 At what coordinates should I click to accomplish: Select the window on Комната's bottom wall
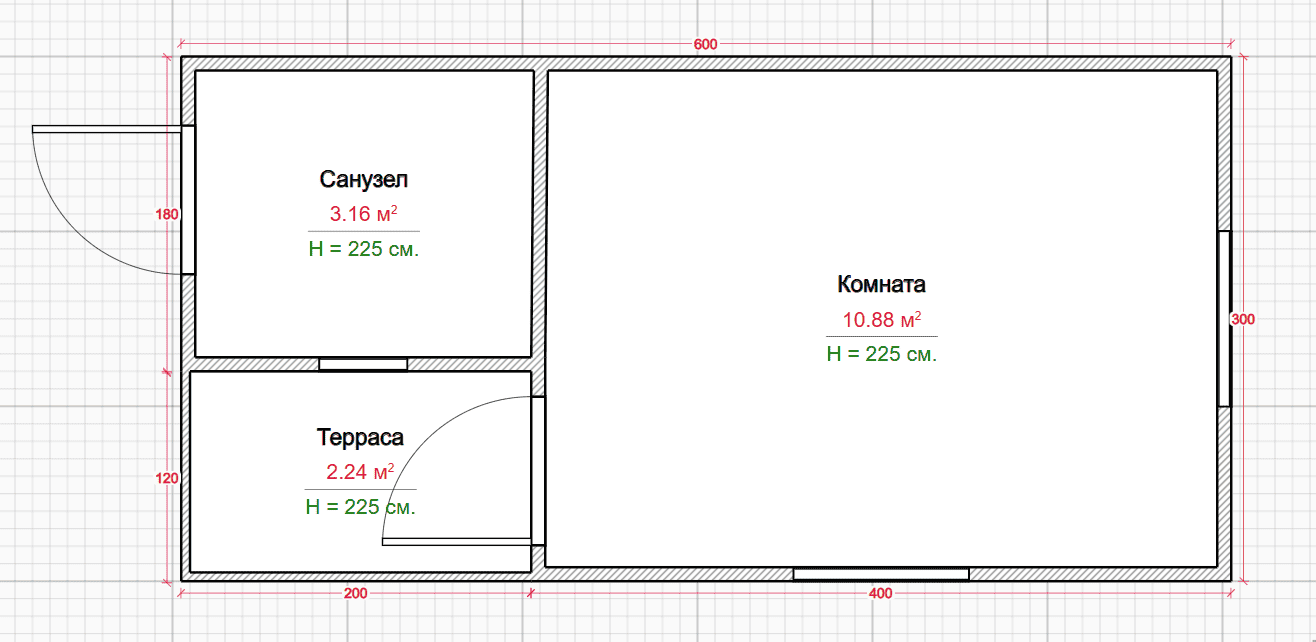pyautogui.click(x=881, y=574)
